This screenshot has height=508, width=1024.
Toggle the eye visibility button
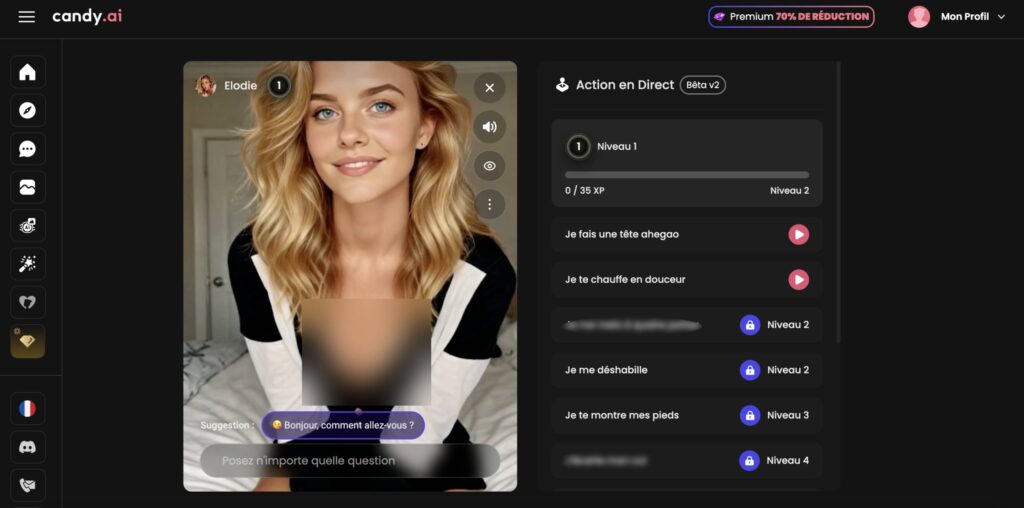click(489, 166)
